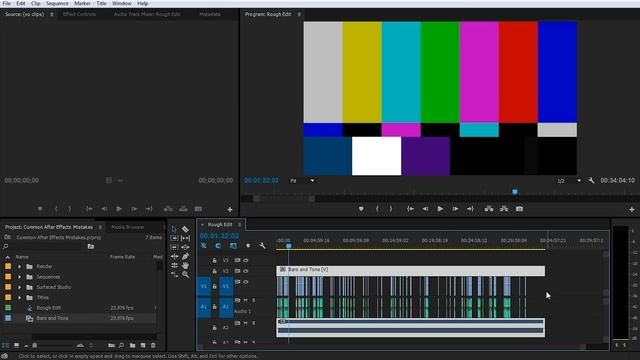
Task: Open the File menu
Action: pyautogui.click(x=7, y=3)
